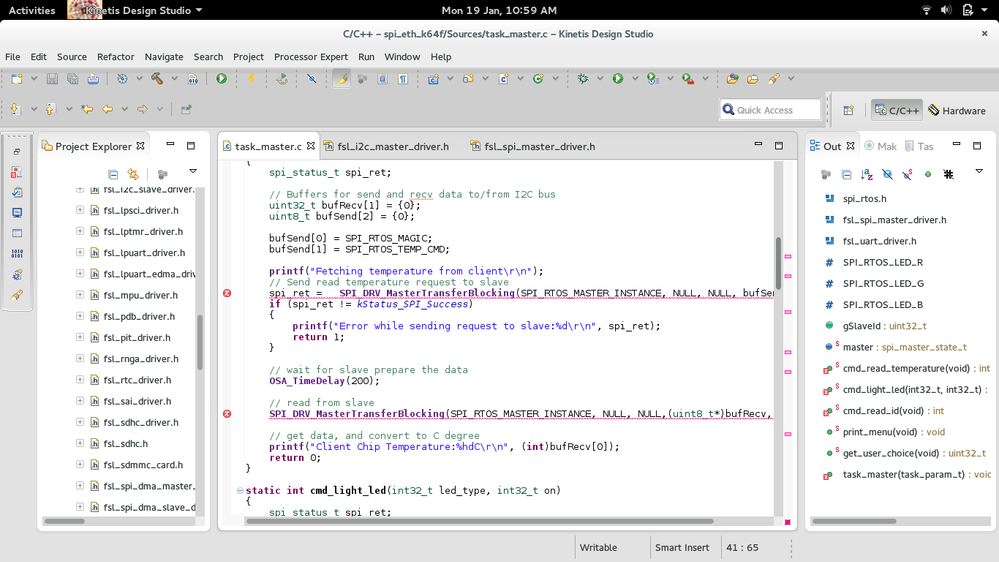Click the Back navigation arrow
Viewport: 999px width, 562px height.
coord(108,109)
